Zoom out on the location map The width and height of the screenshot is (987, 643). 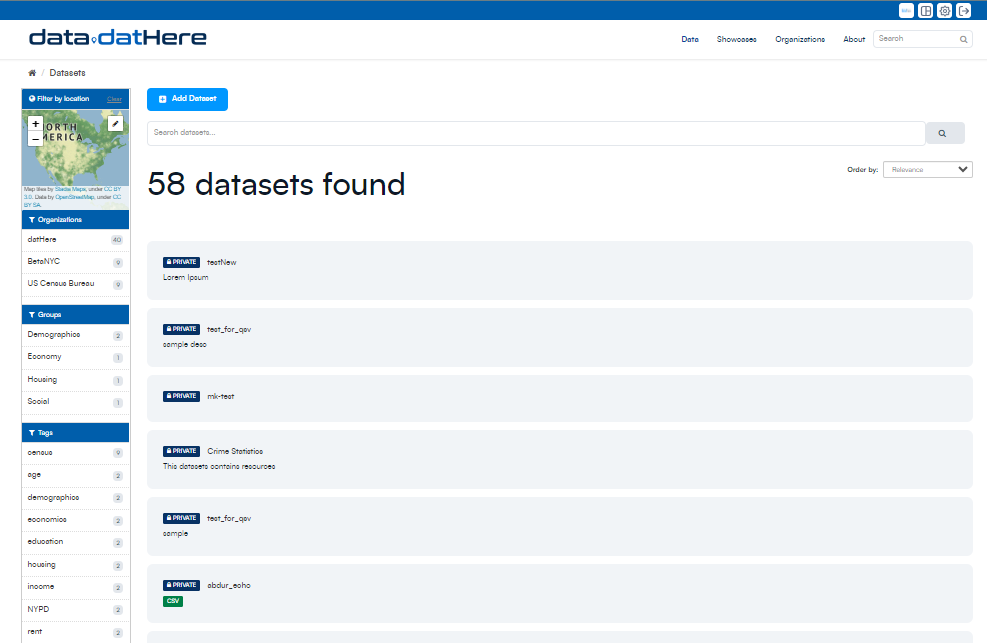tap(36, 139)
